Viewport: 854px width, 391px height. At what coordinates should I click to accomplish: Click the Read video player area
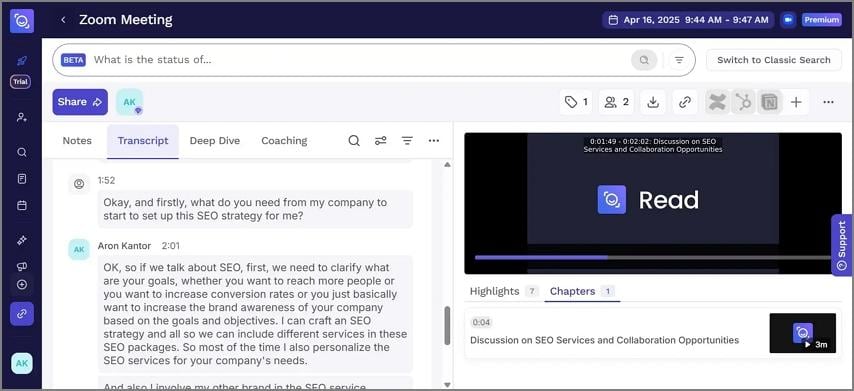click(652, 203)
